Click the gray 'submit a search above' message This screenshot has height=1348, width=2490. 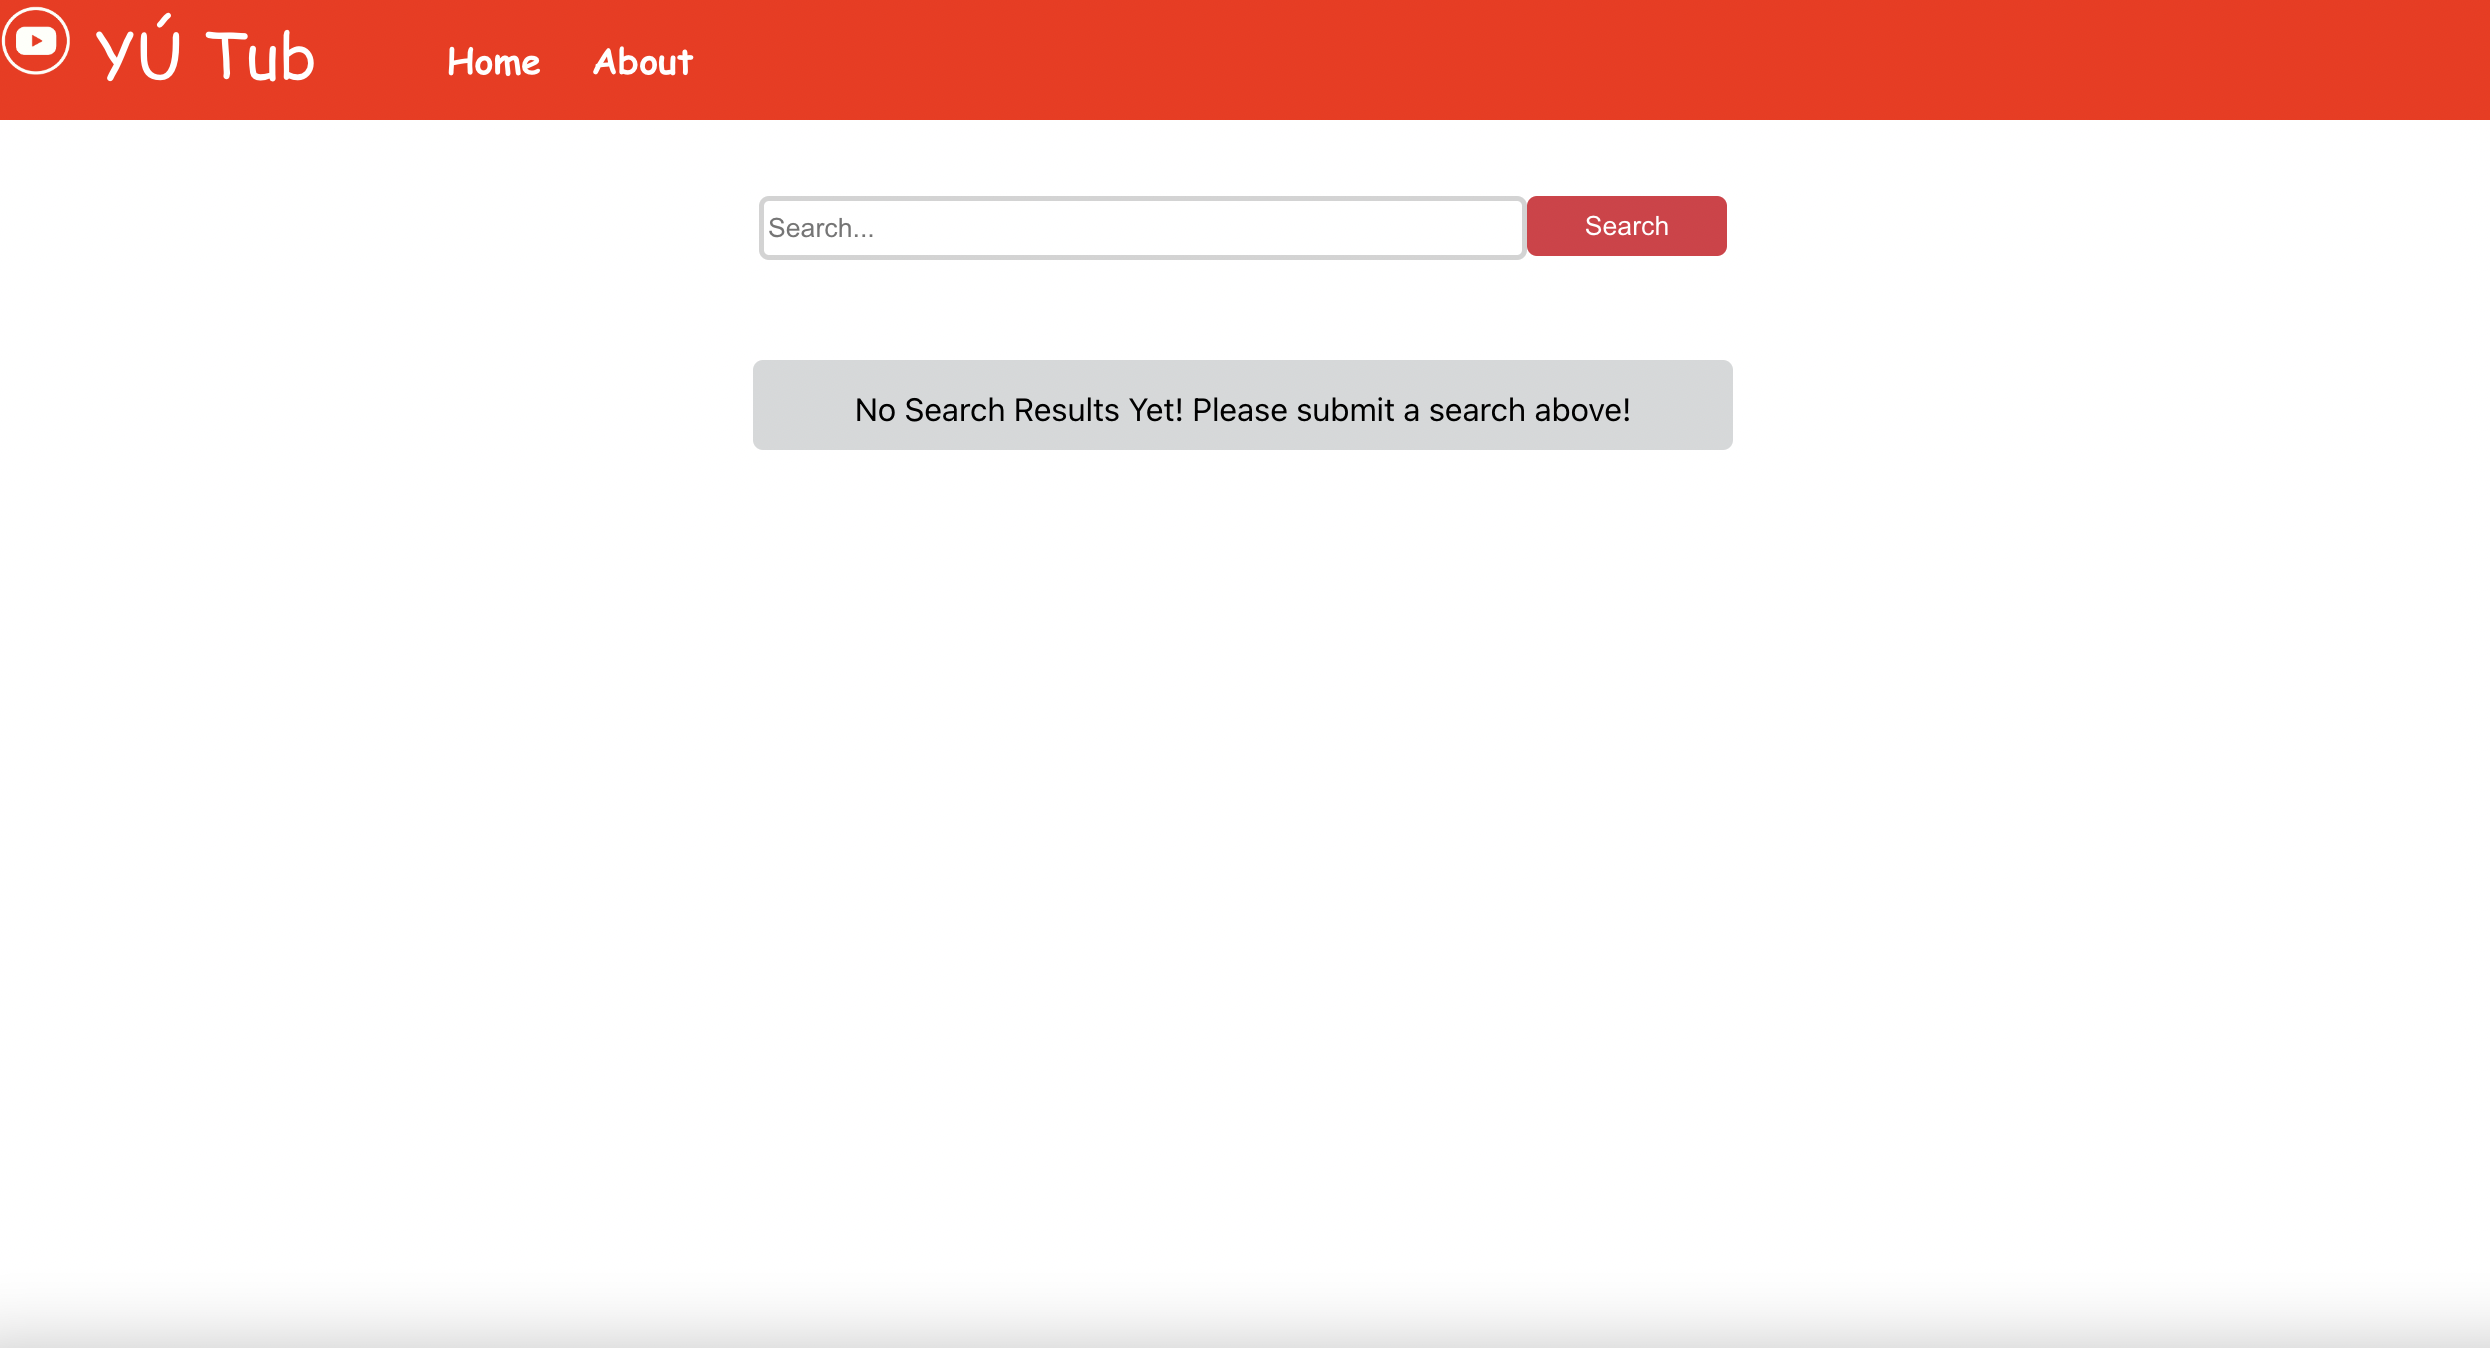coord(1242,409)
